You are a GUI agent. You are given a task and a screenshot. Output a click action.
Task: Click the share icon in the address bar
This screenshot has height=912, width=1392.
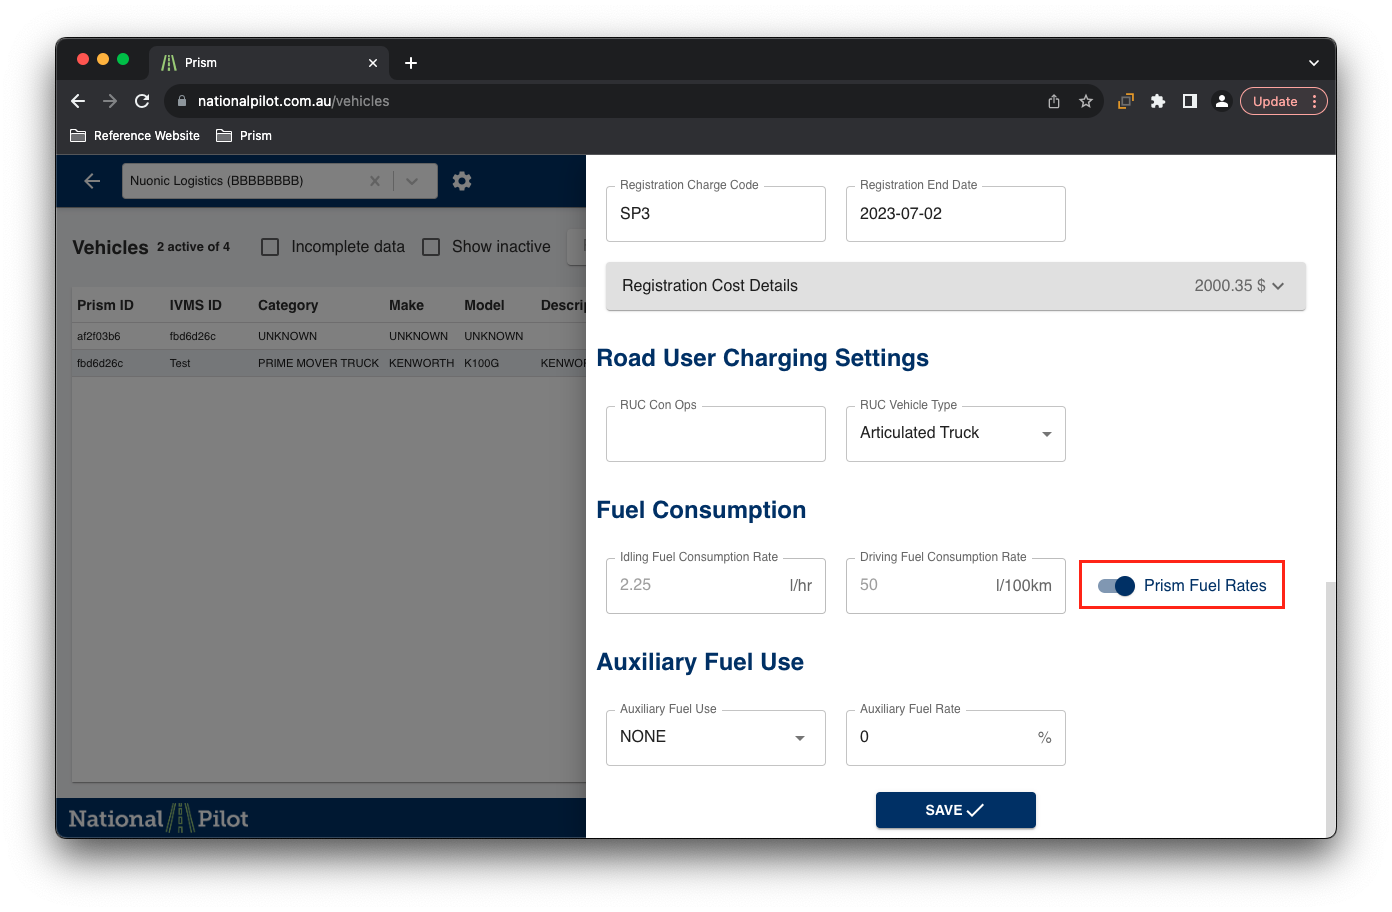1054,101
